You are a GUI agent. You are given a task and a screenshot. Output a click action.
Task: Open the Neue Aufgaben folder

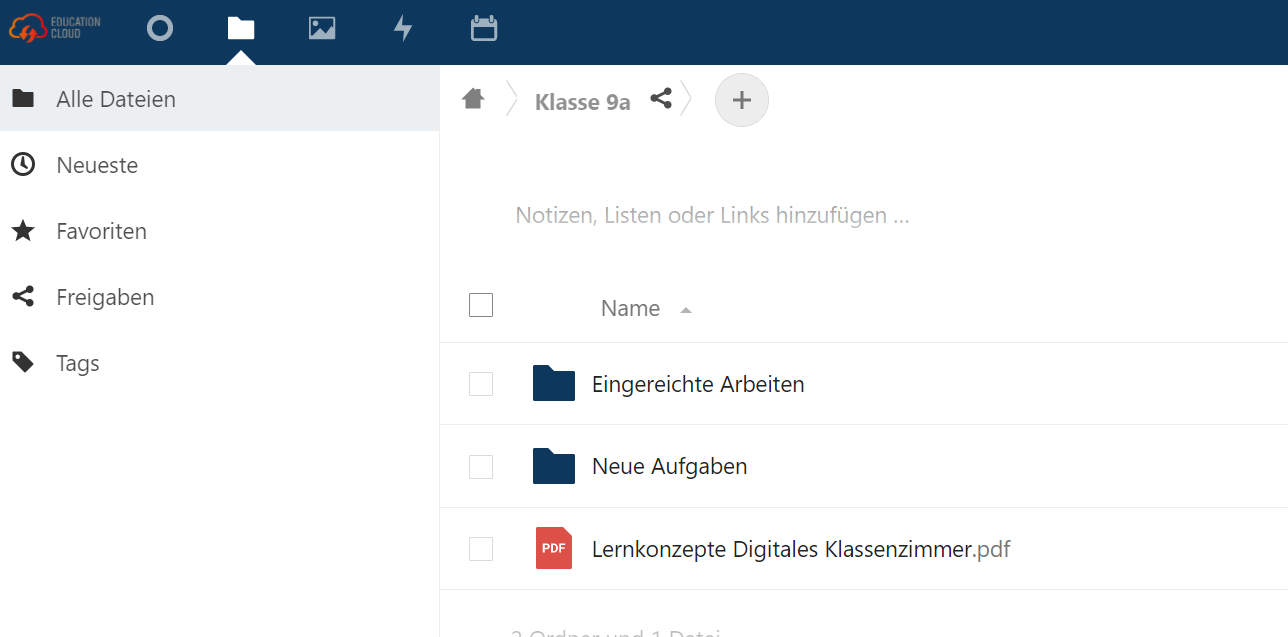[x=669, y=466]
